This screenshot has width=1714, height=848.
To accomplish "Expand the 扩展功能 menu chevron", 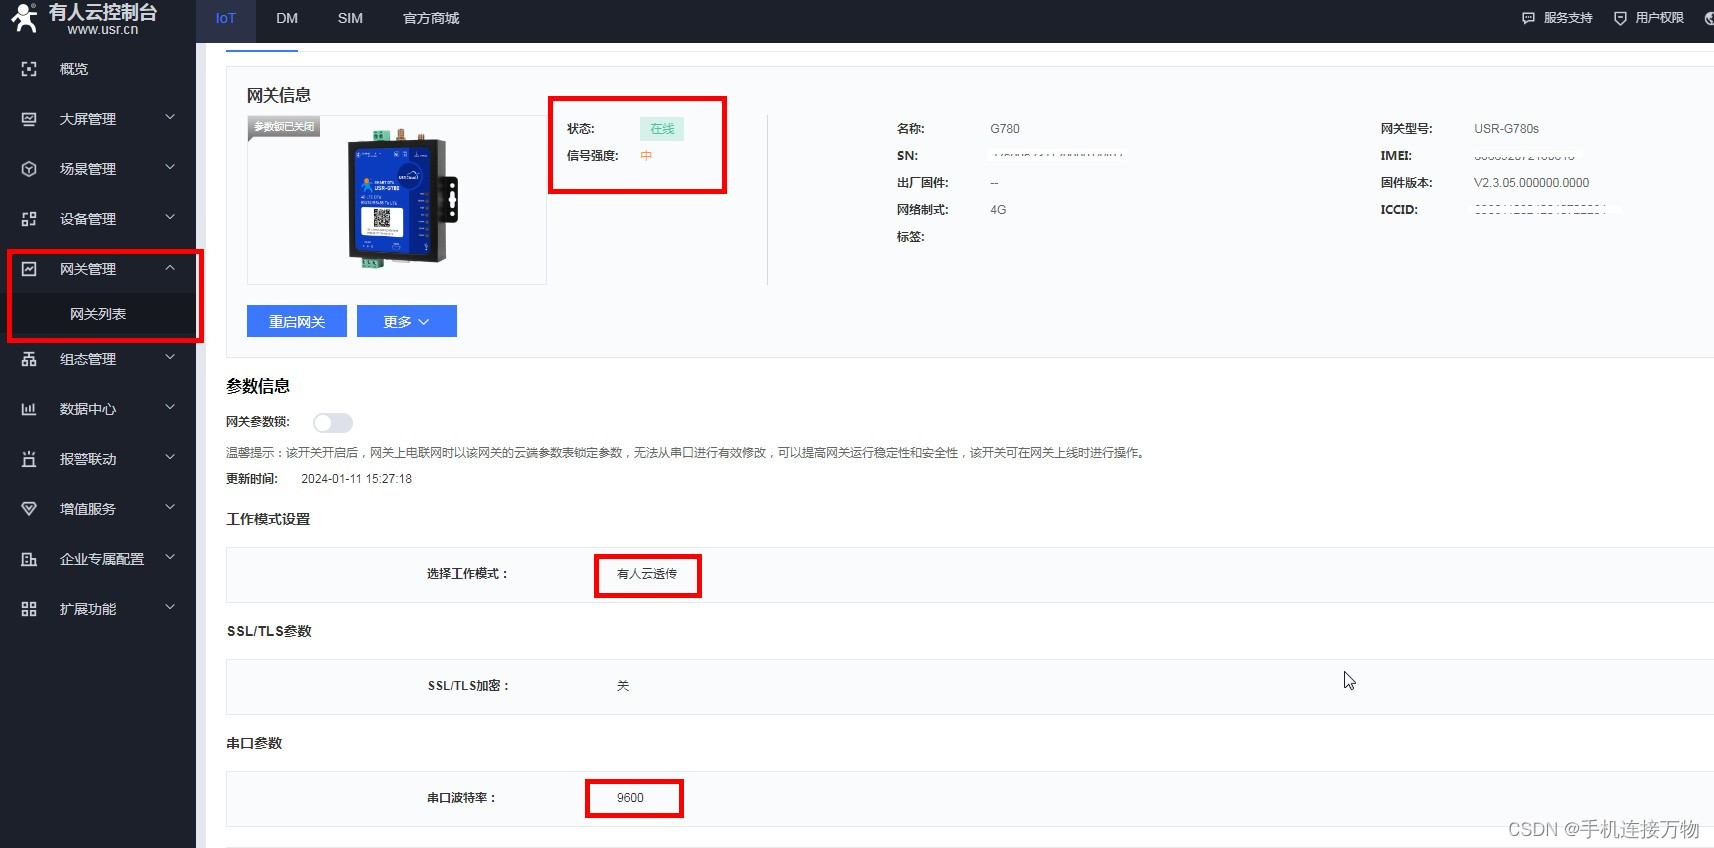I will point(170,608).
